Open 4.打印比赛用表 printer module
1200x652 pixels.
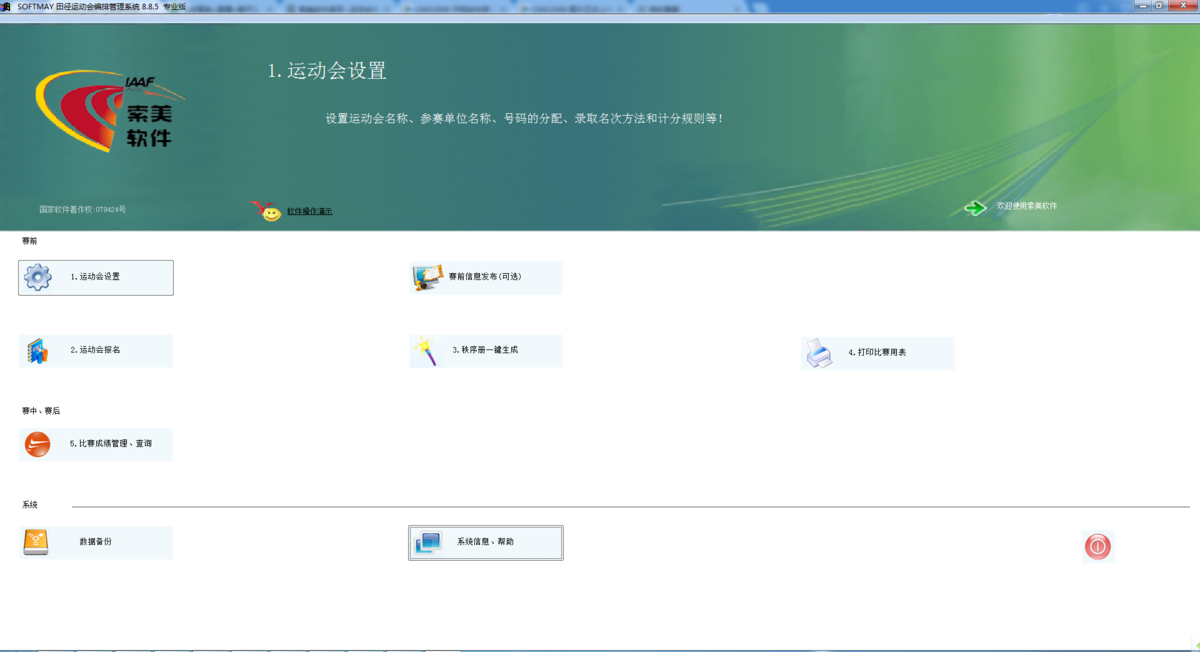[x=877, y=353]
